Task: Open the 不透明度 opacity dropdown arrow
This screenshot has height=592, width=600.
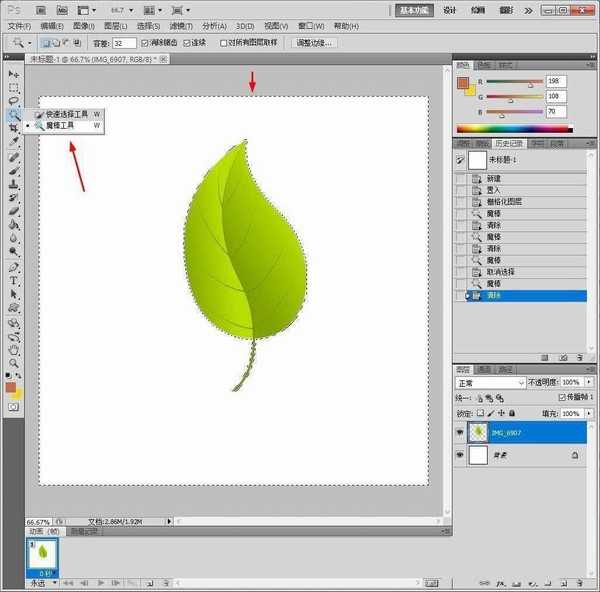Action: [587, 383]
